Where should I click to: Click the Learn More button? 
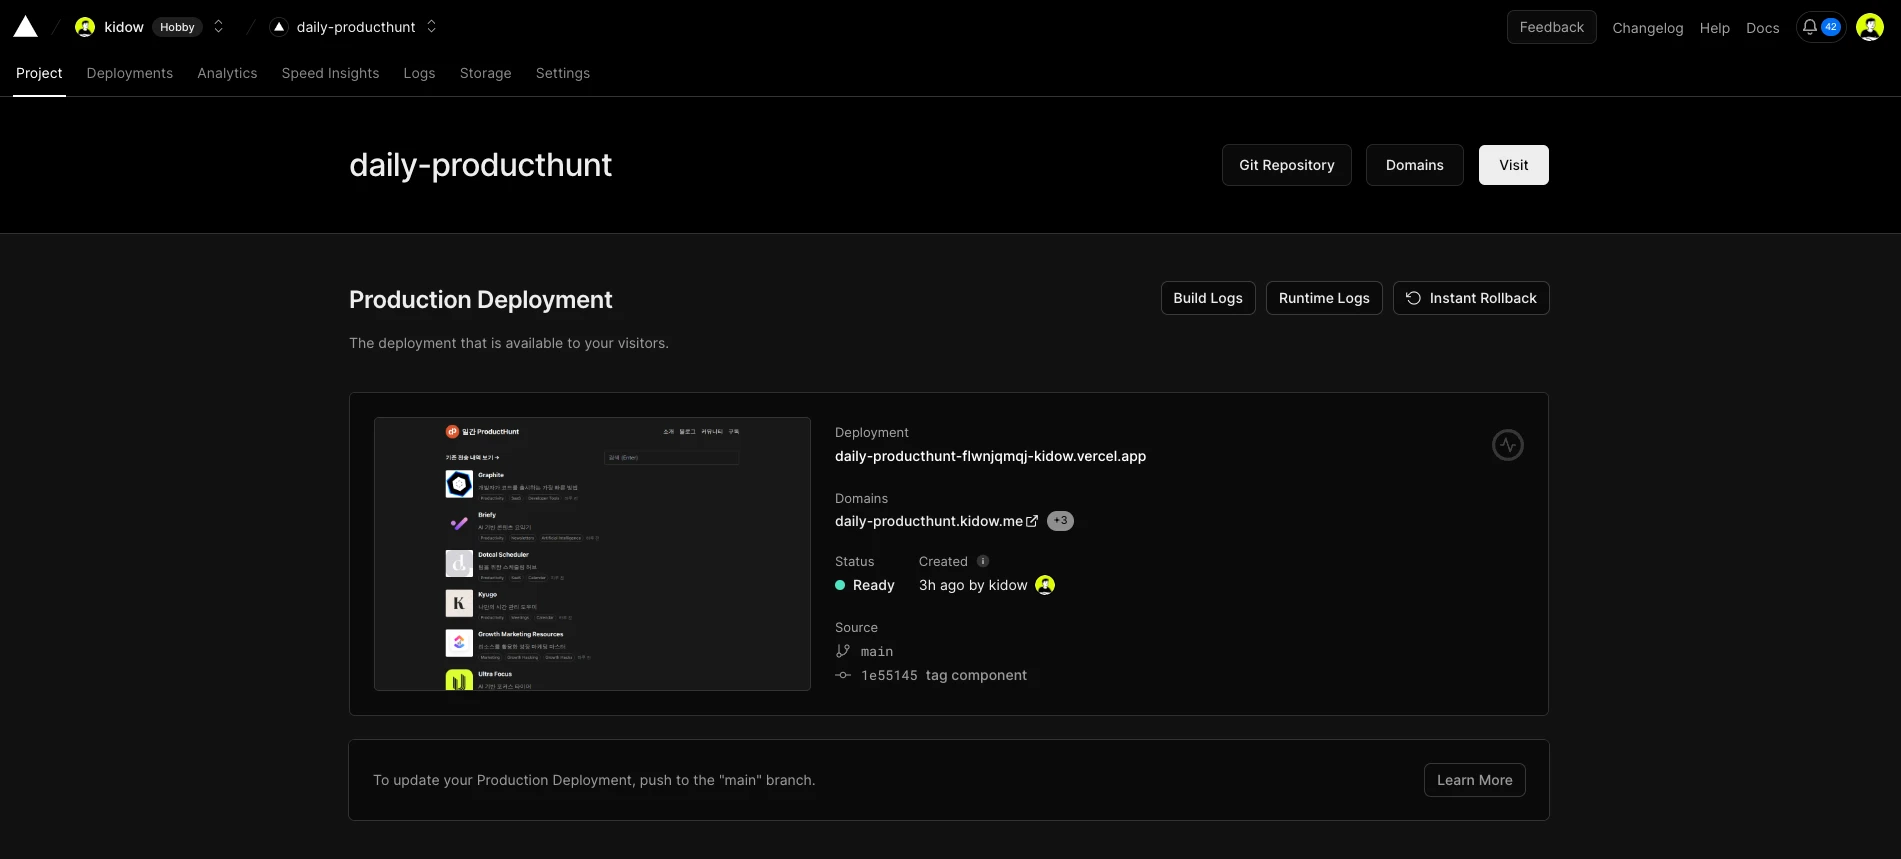(1474, 780)
